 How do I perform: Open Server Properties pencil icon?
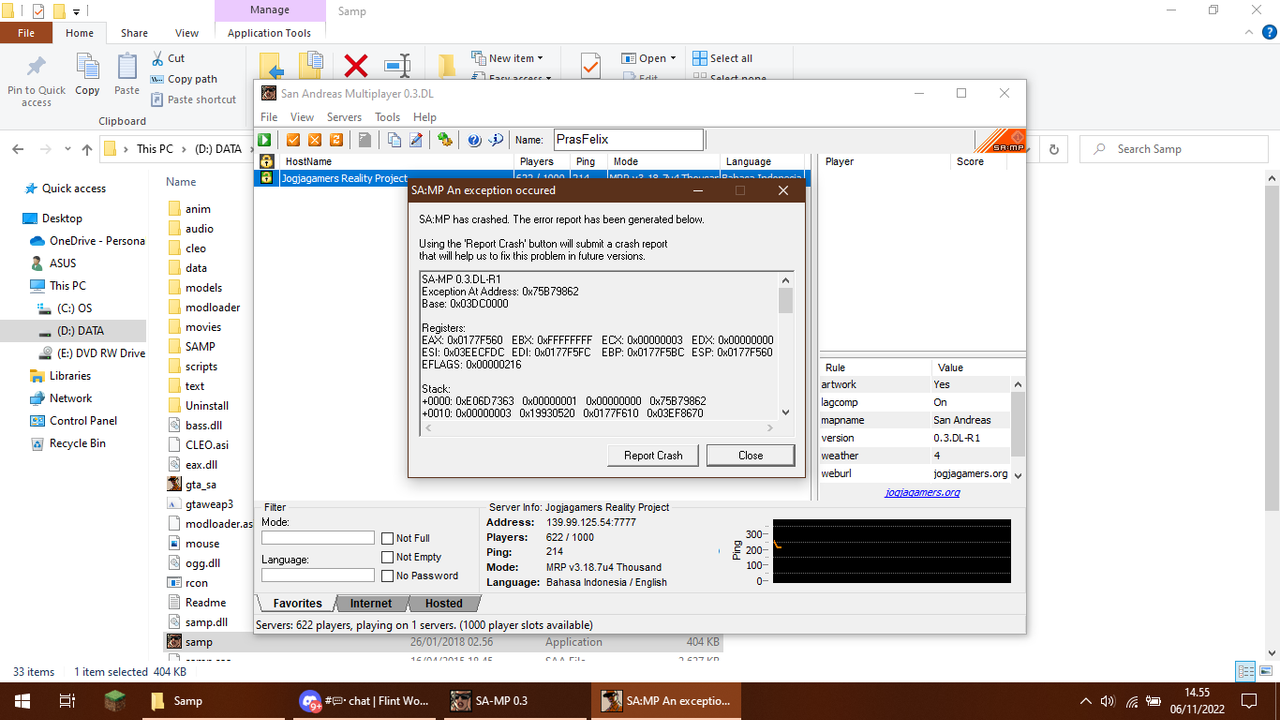tap(416, 140)
